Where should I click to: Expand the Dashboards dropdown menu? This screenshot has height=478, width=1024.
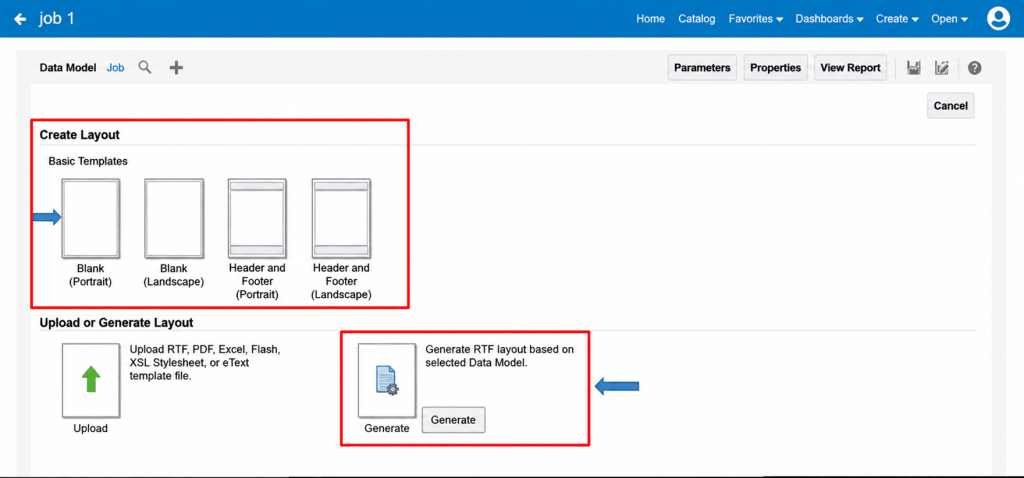(x=829, y=19)
